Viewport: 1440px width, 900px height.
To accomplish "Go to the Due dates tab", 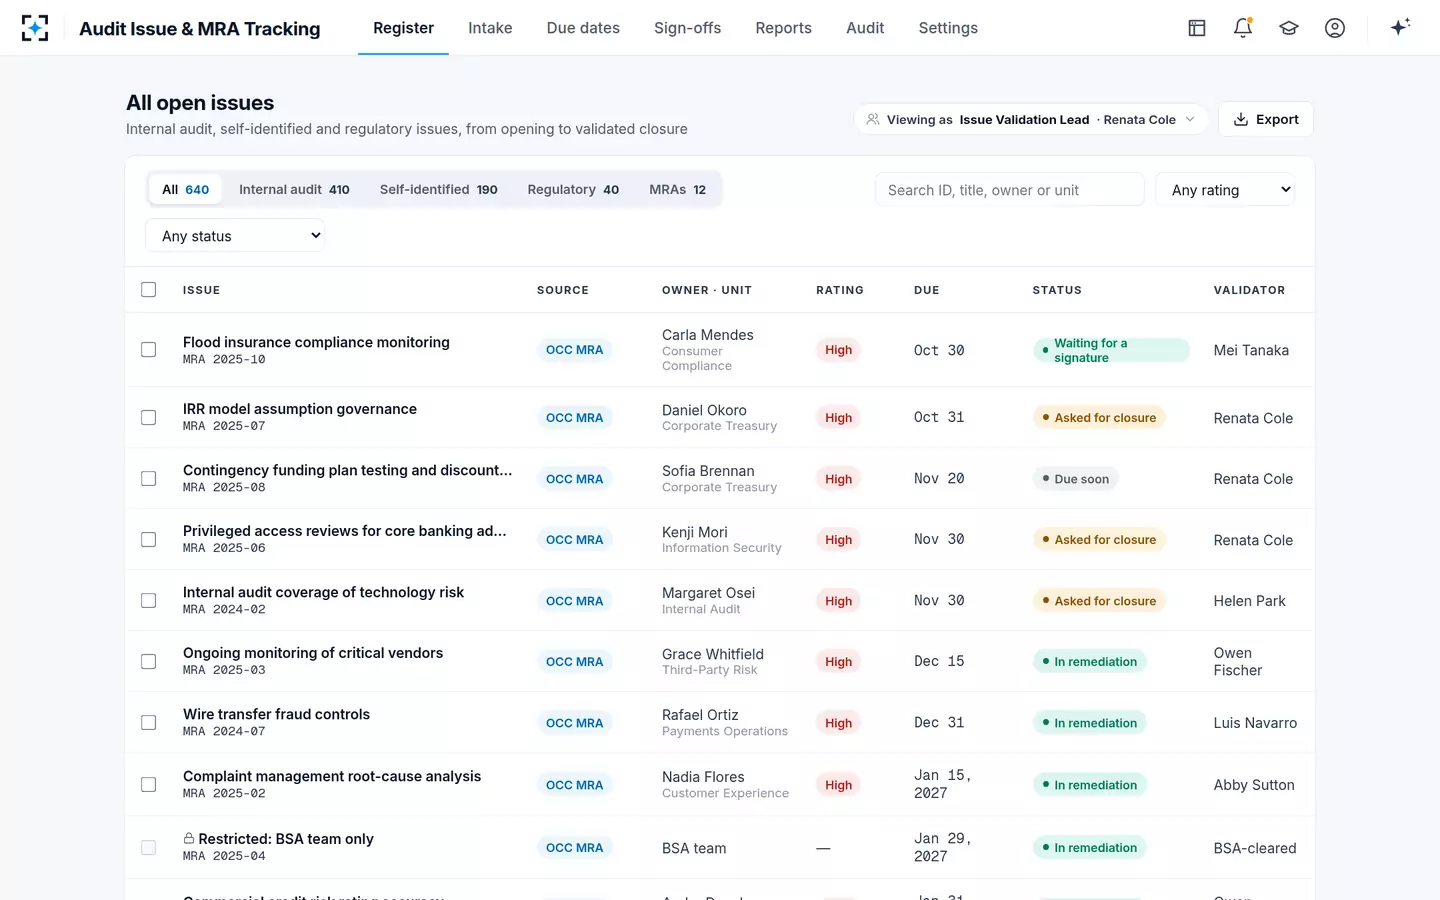I will tap(583, 28).
